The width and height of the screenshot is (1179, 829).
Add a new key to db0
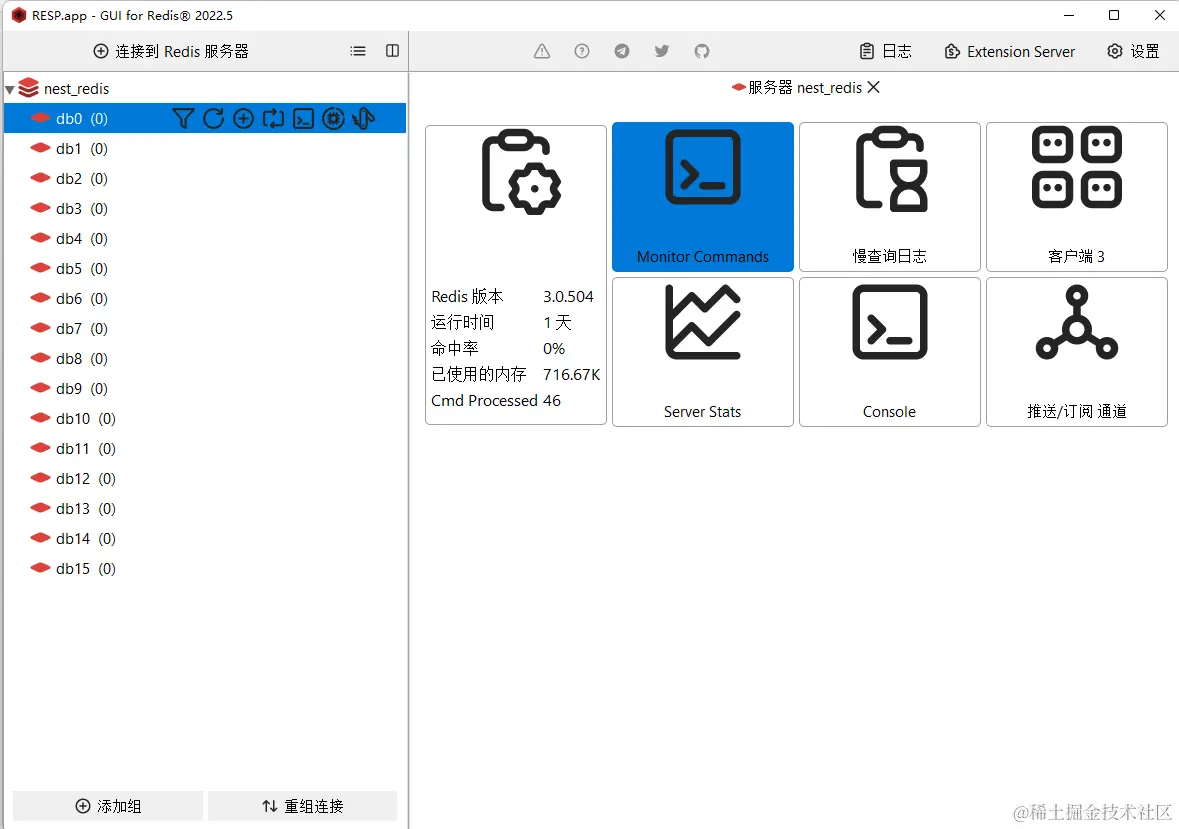click(x=244, y=119)
